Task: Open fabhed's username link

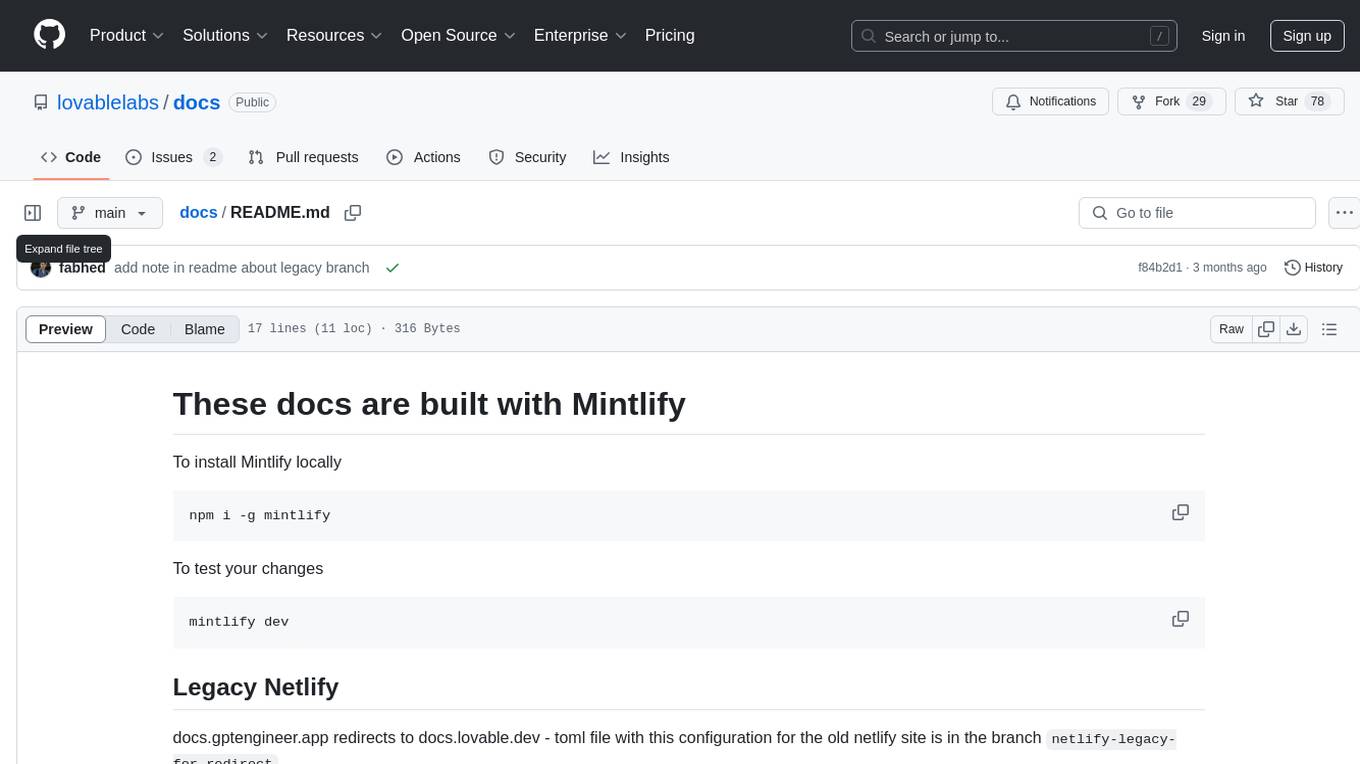Action: pyautogui.click(x=82, y=268)
